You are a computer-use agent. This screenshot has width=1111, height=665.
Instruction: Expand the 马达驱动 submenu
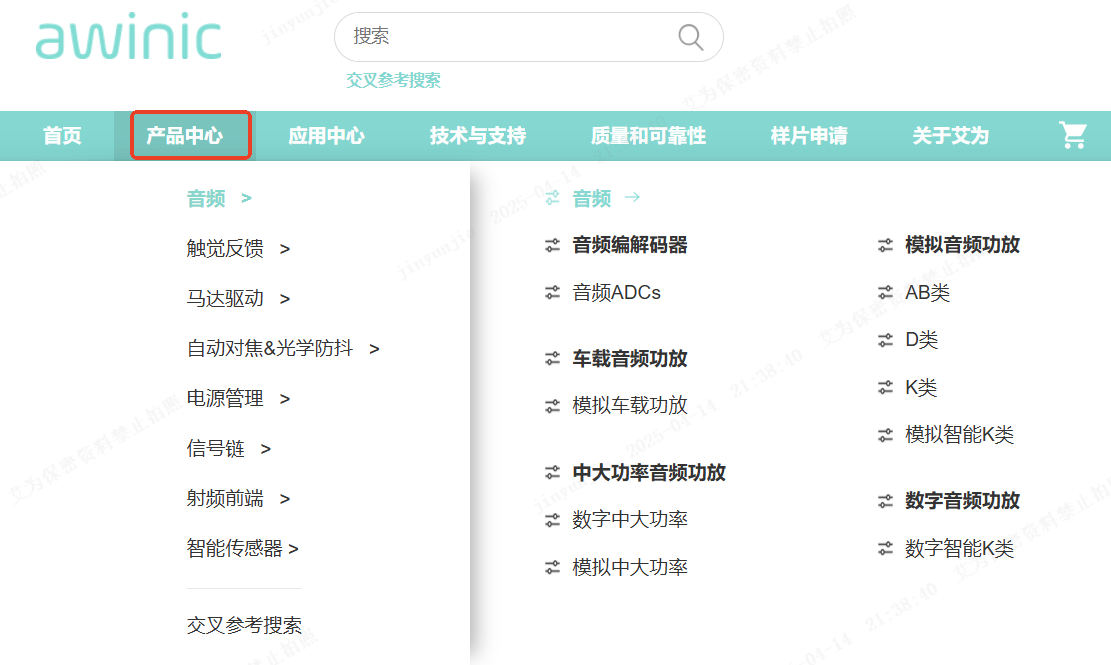click(237, 299)
